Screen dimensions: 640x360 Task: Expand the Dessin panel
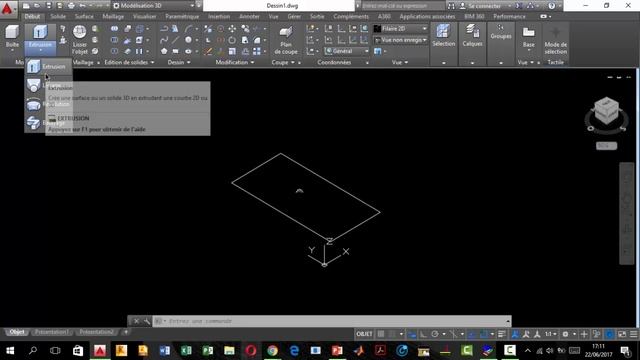[179, 62]
